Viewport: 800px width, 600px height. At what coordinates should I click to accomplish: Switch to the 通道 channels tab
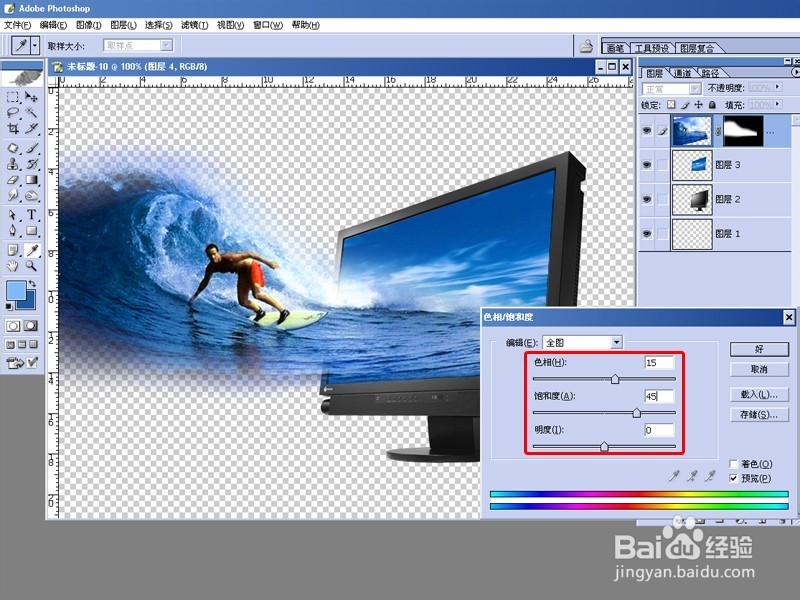point(683,73)
